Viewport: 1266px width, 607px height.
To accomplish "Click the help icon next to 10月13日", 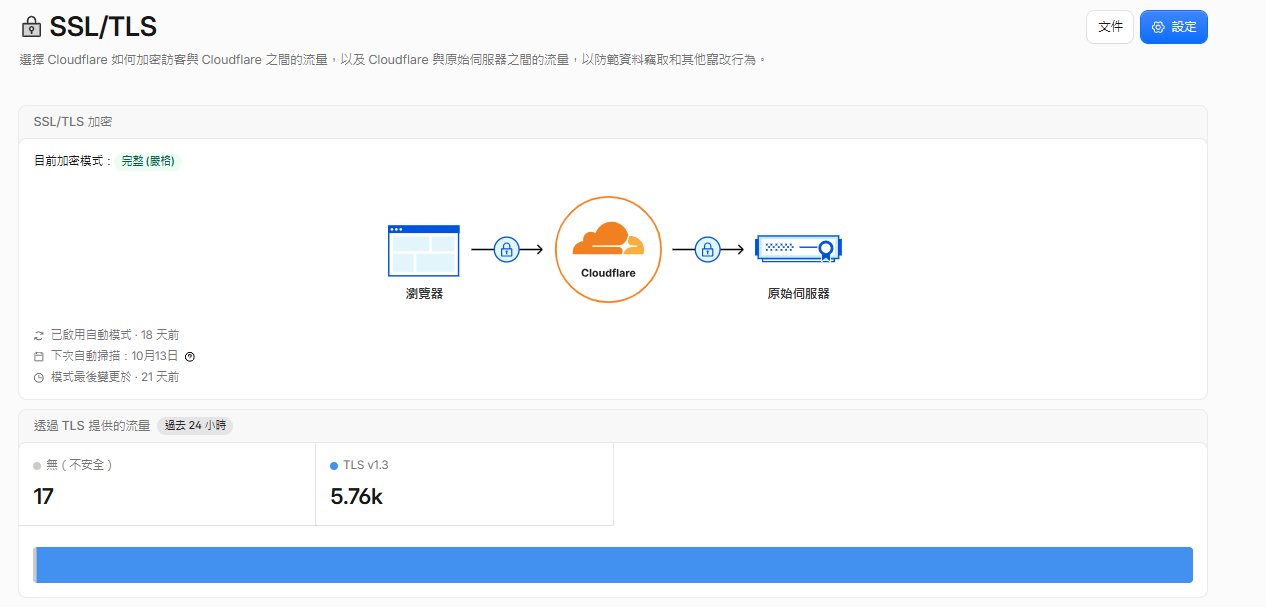I will pyautogui.click(x=190, y=356).
